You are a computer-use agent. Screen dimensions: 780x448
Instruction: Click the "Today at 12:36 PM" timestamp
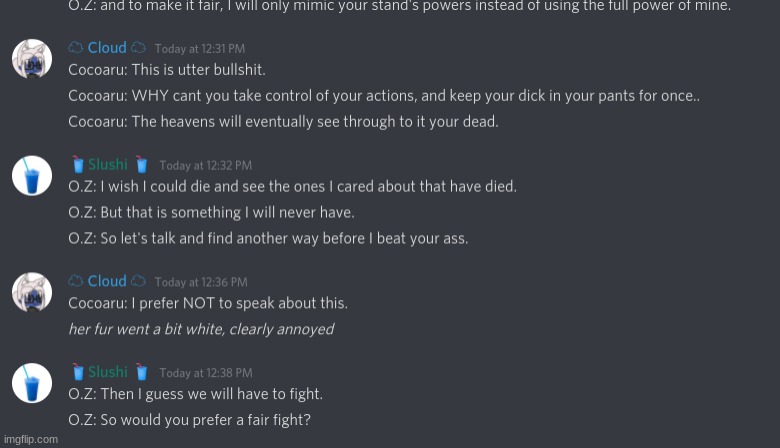tap(200, 282)
